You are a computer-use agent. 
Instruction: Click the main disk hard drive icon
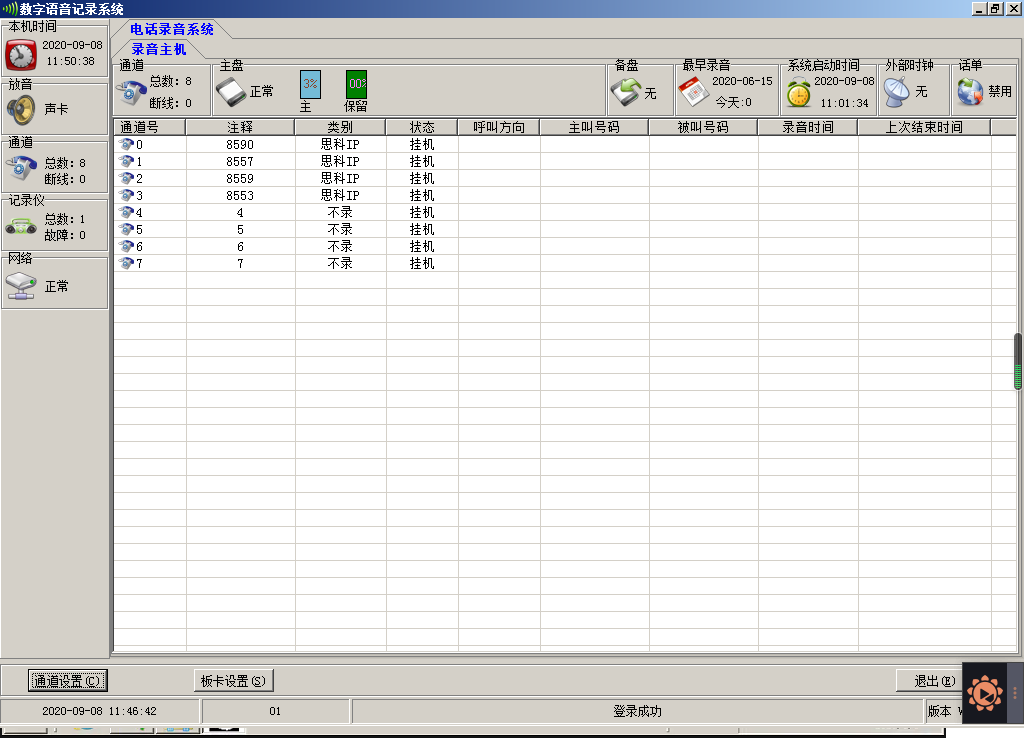point(231,92)
